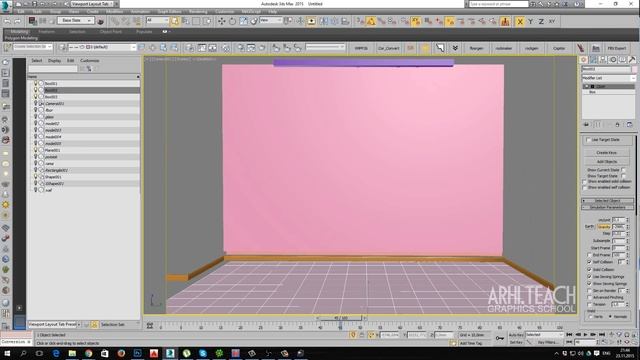Screen dimensions: 640x360
Task: Click the pin stack icon under modifier stack
Action: click(586, 124)
